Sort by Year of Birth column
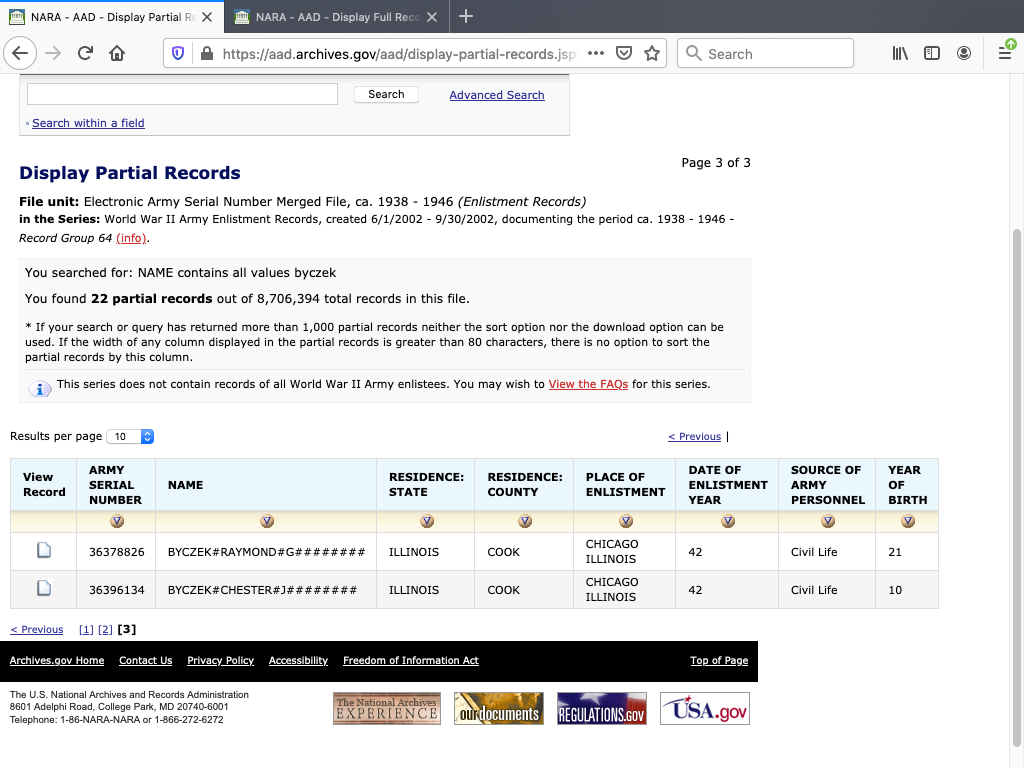This screenshot has width=1024, height=768. [x=907, y=521]
